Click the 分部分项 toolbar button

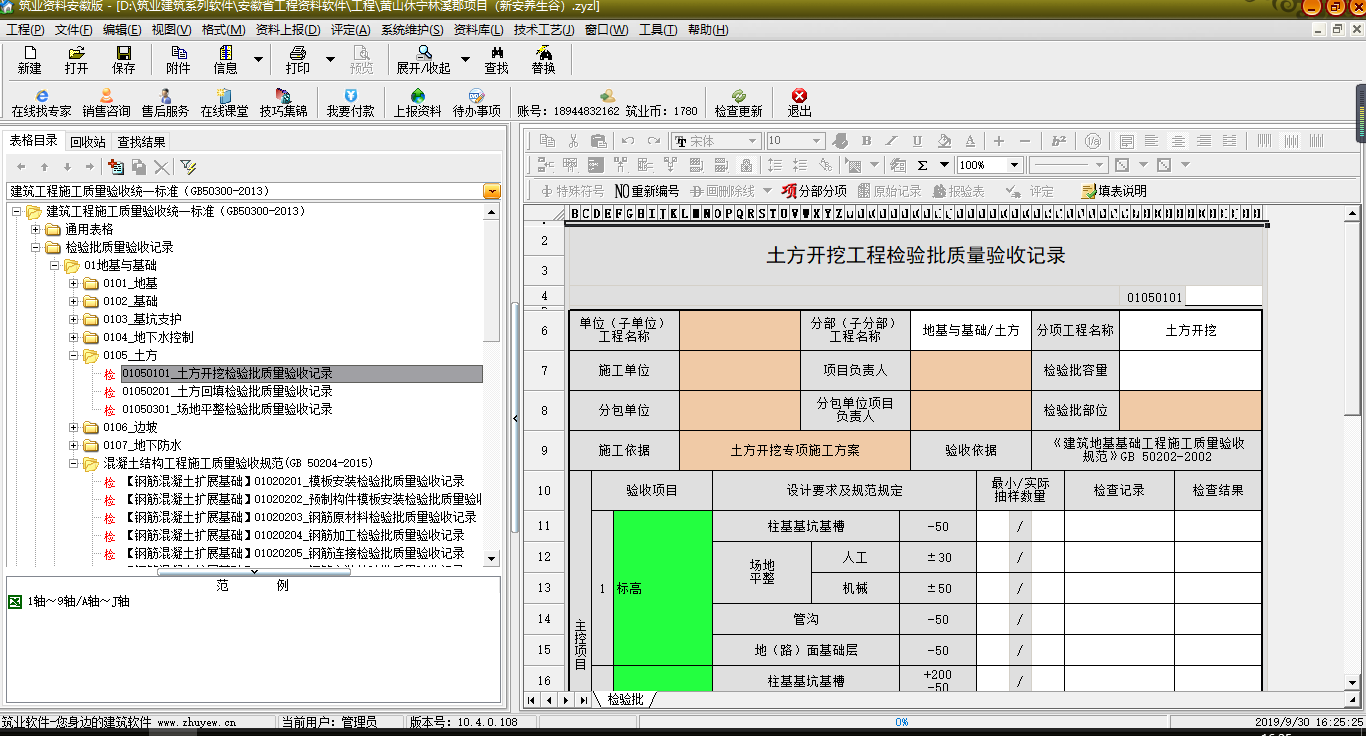[x=814, y=191]
